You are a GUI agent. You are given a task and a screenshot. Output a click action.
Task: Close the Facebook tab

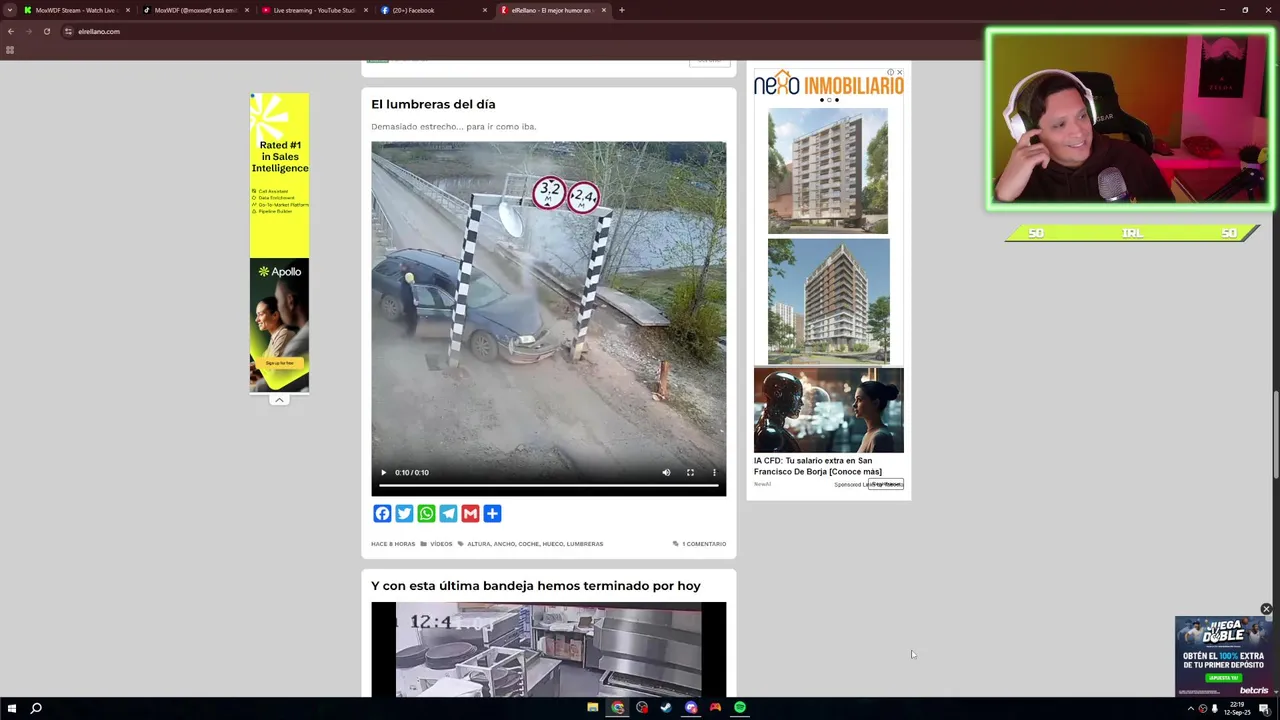(x=485, y=10)
